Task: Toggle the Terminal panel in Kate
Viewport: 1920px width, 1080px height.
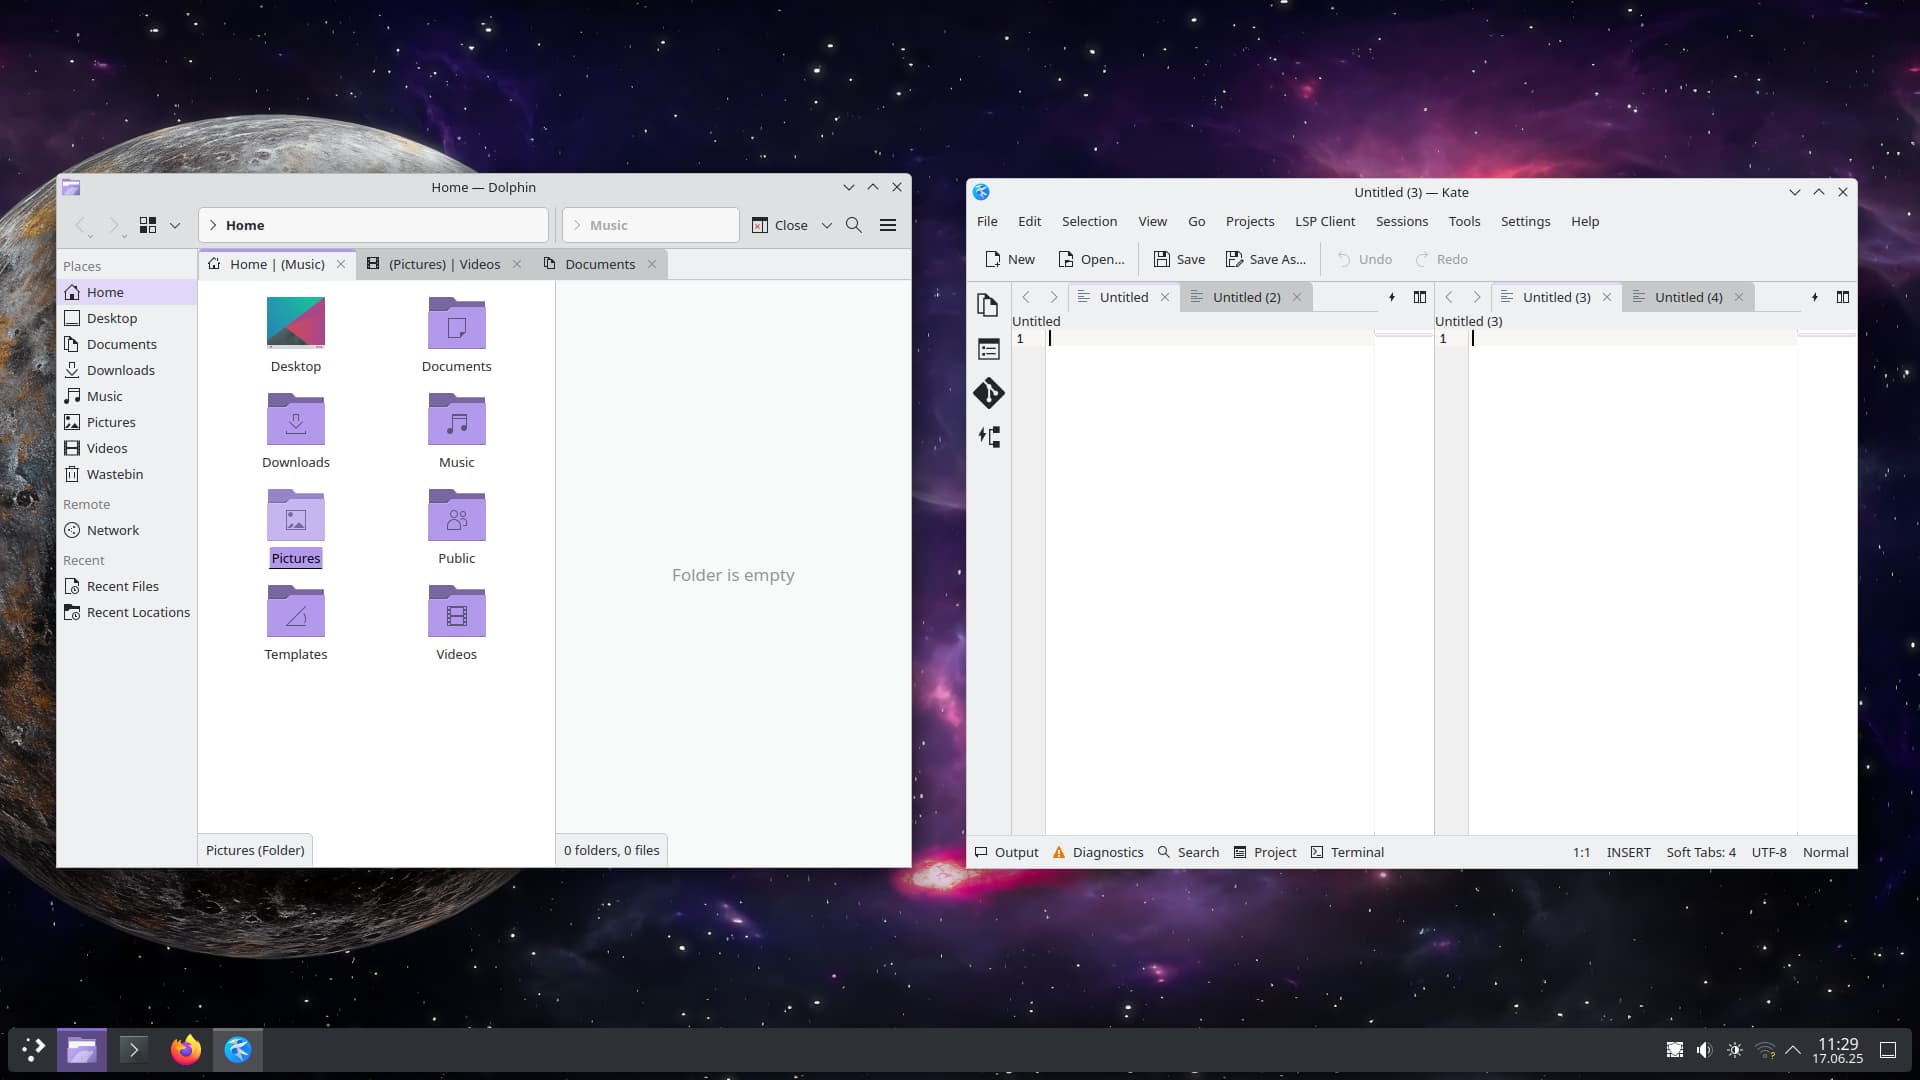Action: [x=1347, y=852]
